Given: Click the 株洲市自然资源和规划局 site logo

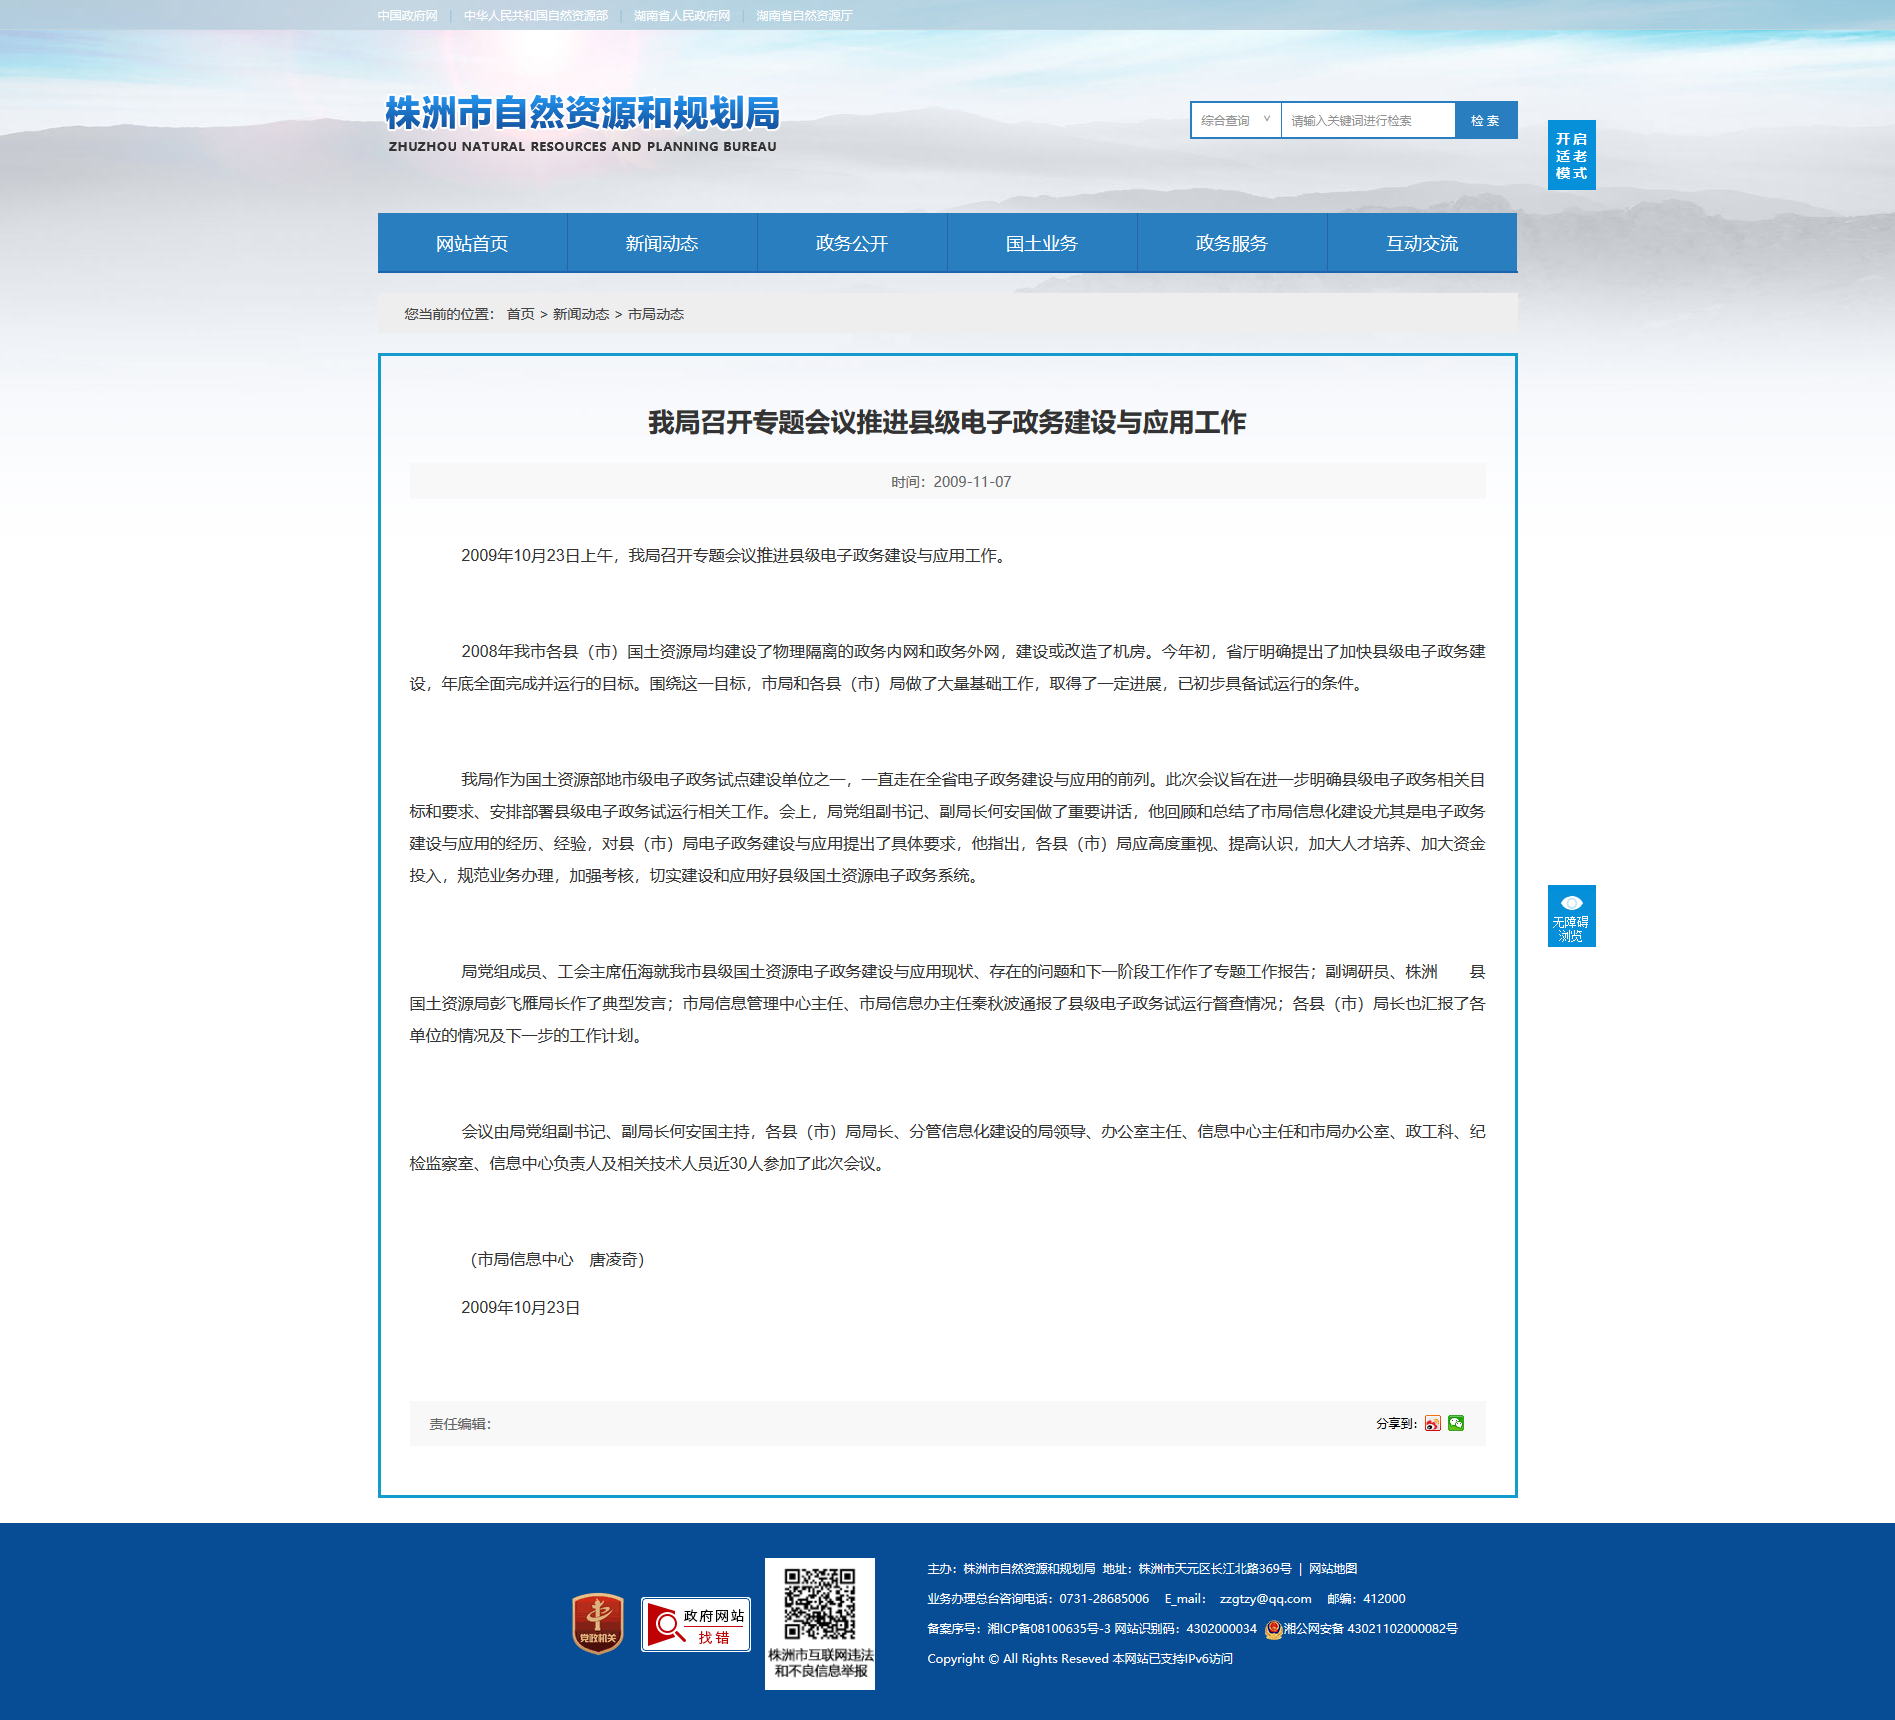Looking at the screenshot, I should pyautogui.click(x=582, y=123).
